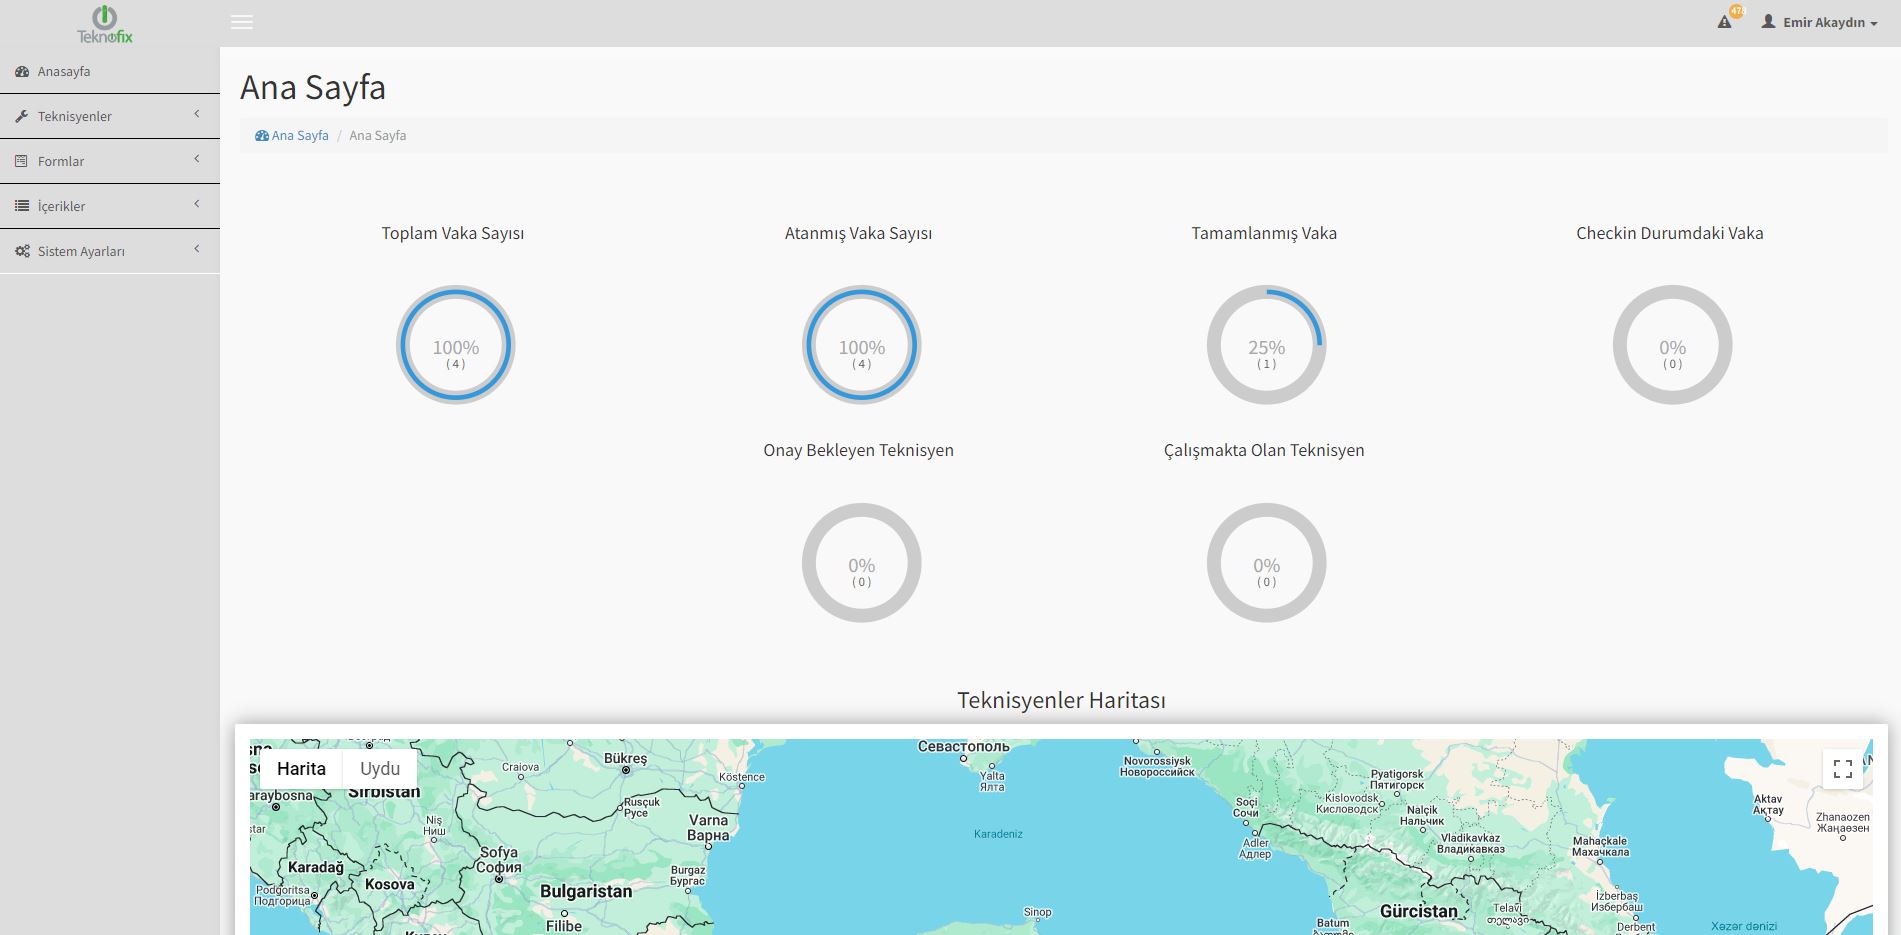Switch map to Uydu satellite view
This screenshot has width=1901, height=935.
pos(380,769)
